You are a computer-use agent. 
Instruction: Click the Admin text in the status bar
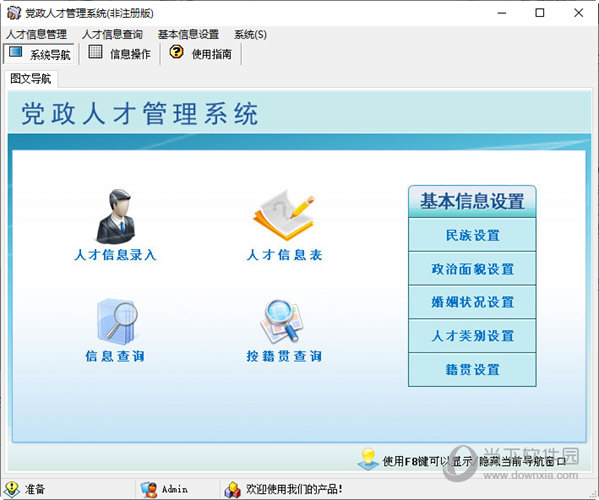175,489
